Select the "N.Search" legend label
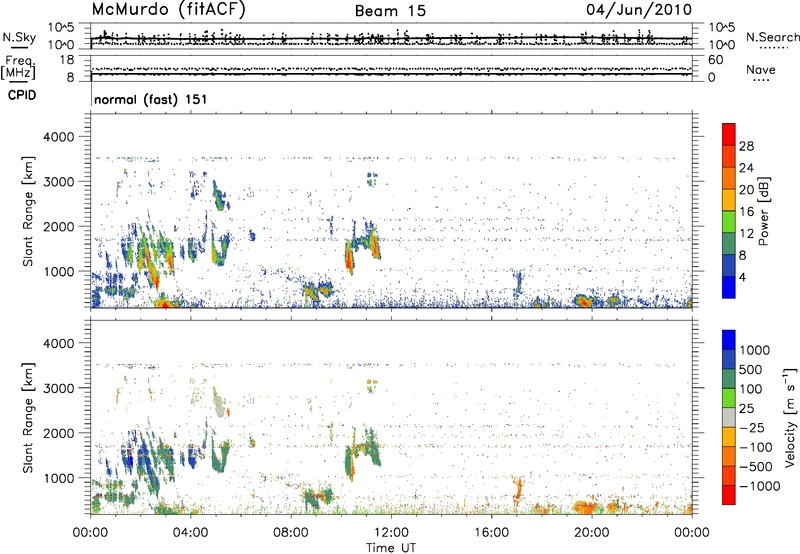This screenshot has height=554, width=800. pos(772,37)
